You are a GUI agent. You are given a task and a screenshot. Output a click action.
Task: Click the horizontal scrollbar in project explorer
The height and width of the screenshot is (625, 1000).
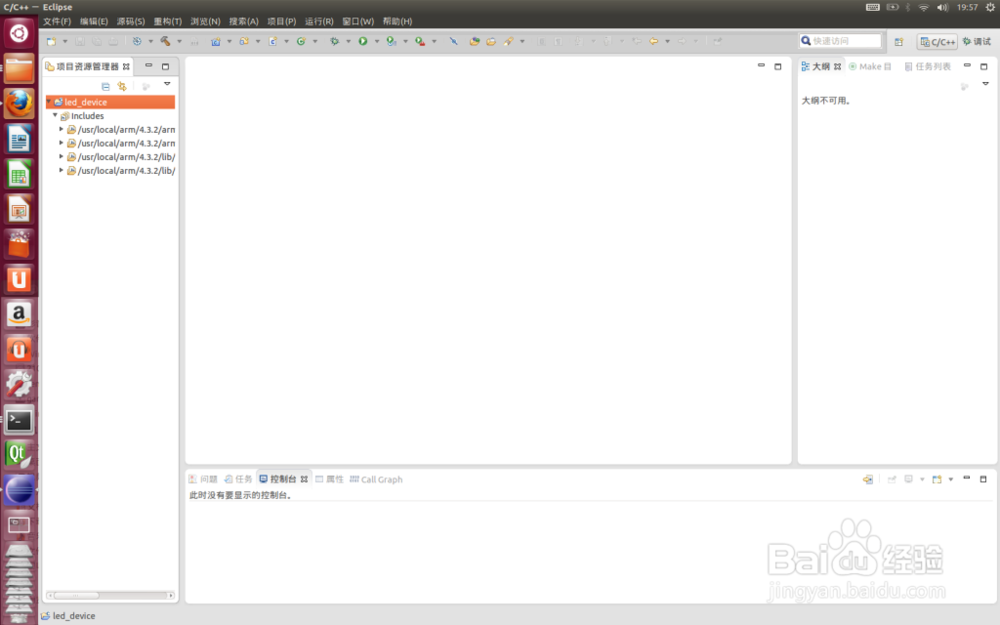click(x=110, y=596)
